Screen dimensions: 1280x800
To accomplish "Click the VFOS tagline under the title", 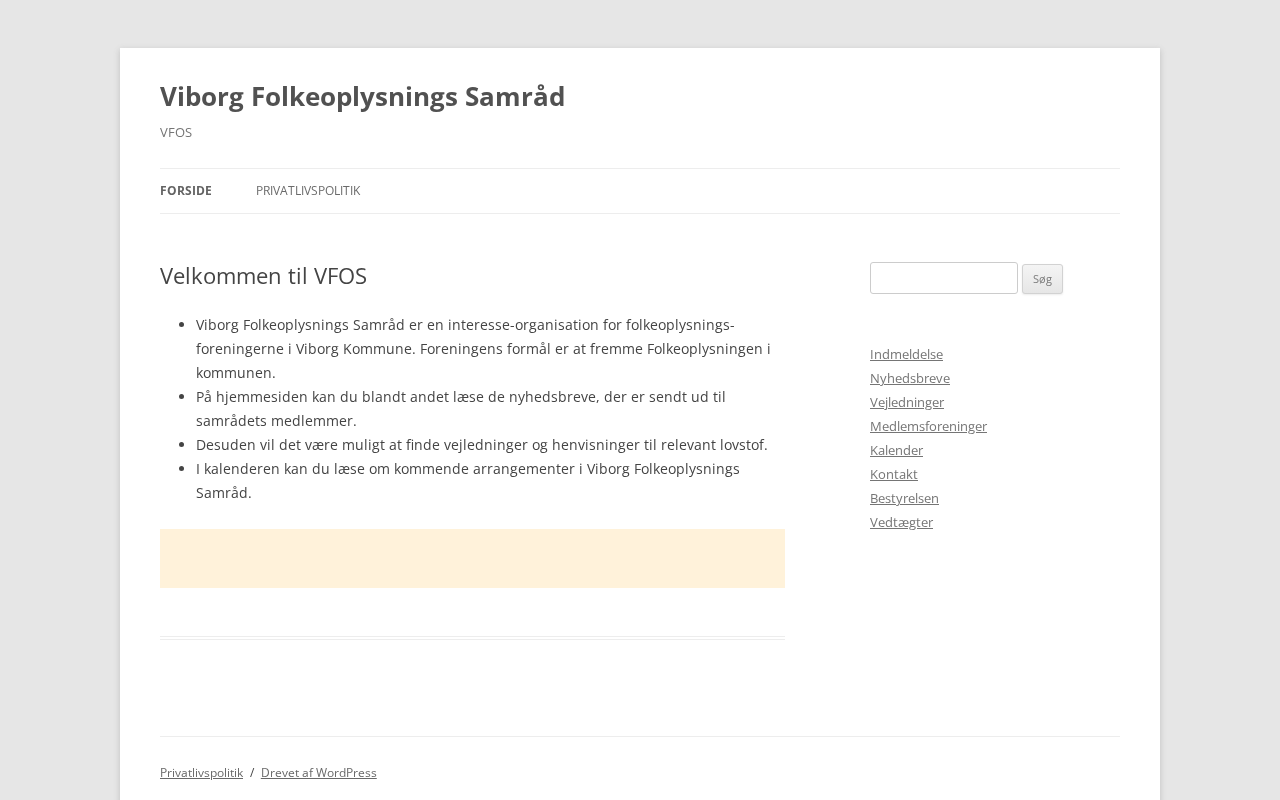I will point(176,133).
